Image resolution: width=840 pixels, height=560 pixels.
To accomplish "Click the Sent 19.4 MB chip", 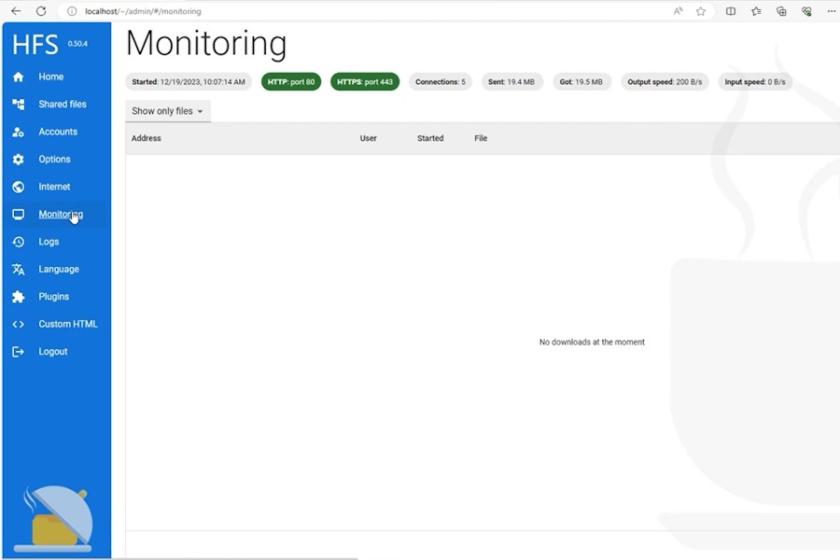I will point(512,82).
